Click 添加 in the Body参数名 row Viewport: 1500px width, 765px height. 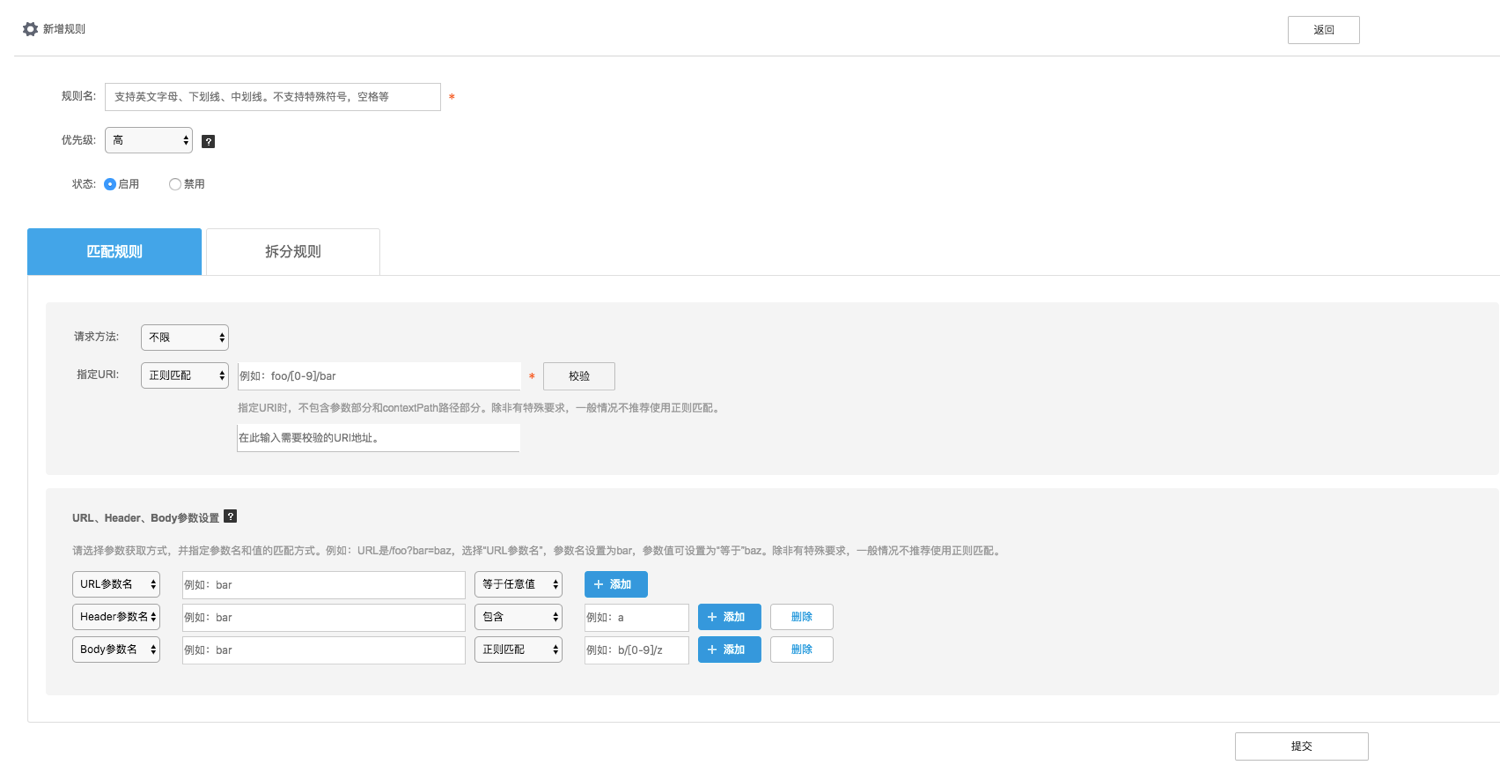point(729,649)
